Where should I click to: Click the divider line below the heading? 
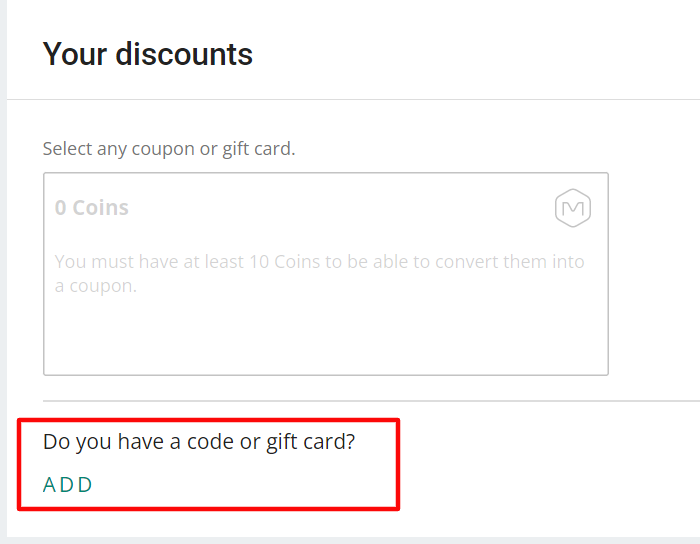(x=350, y=100)
